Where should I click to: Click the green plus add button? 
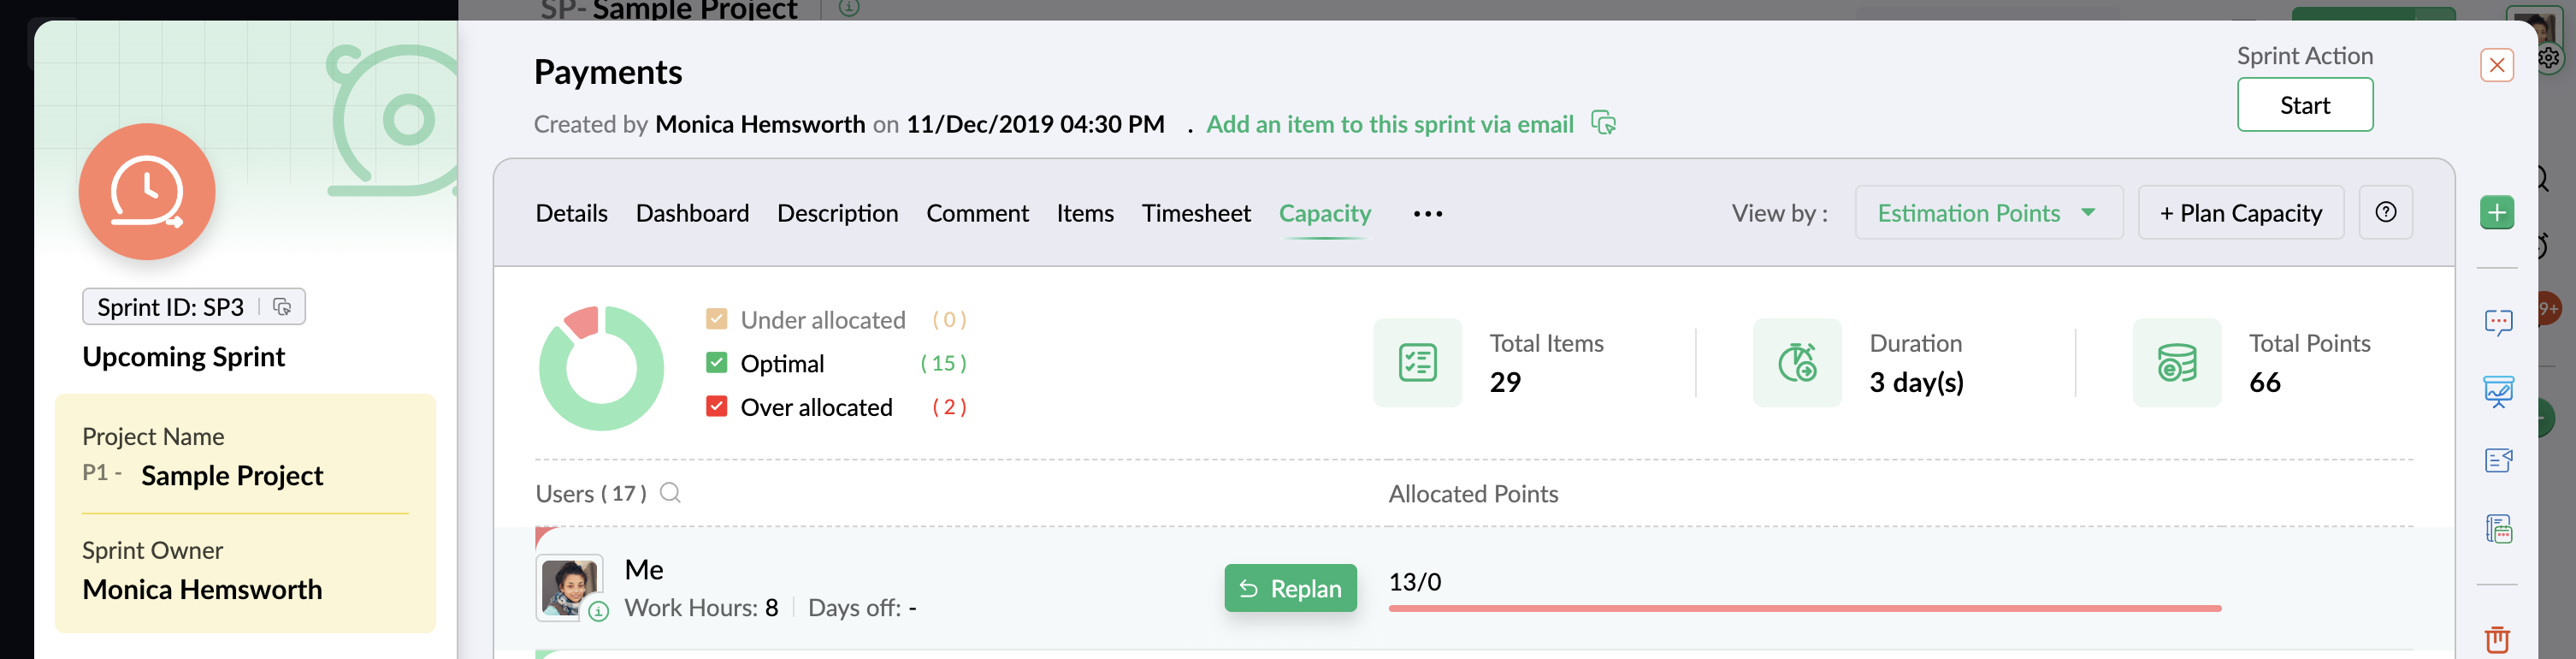[2496, 212]
